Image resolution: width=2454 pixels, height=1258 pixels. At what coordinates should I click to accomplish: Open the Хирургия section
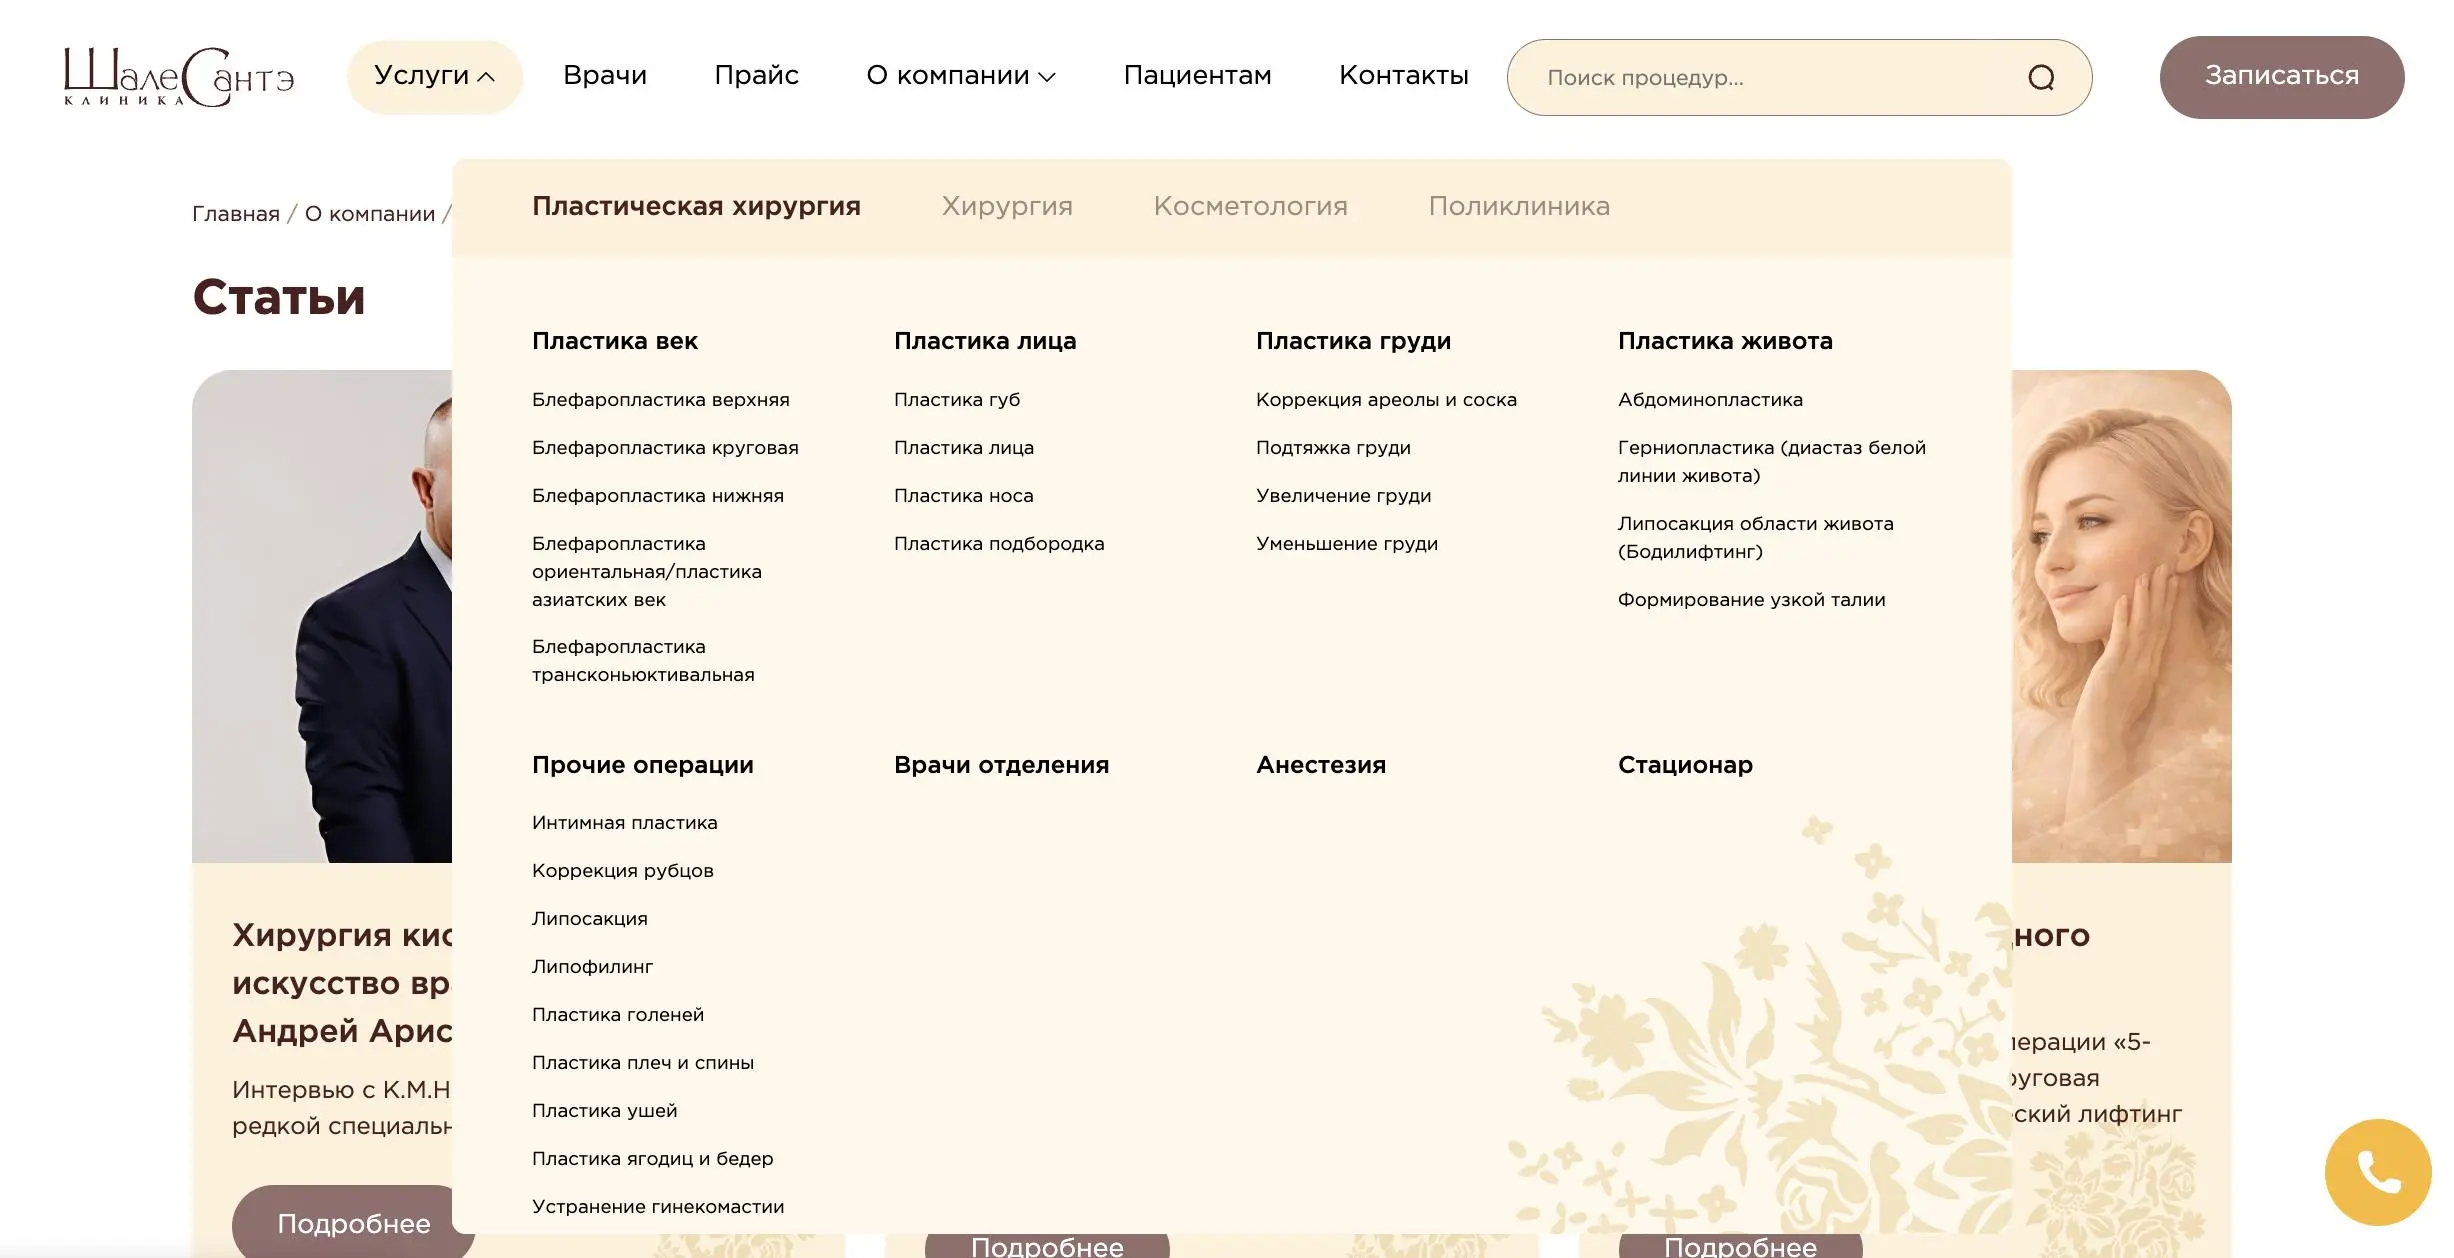pos(1007,206)
